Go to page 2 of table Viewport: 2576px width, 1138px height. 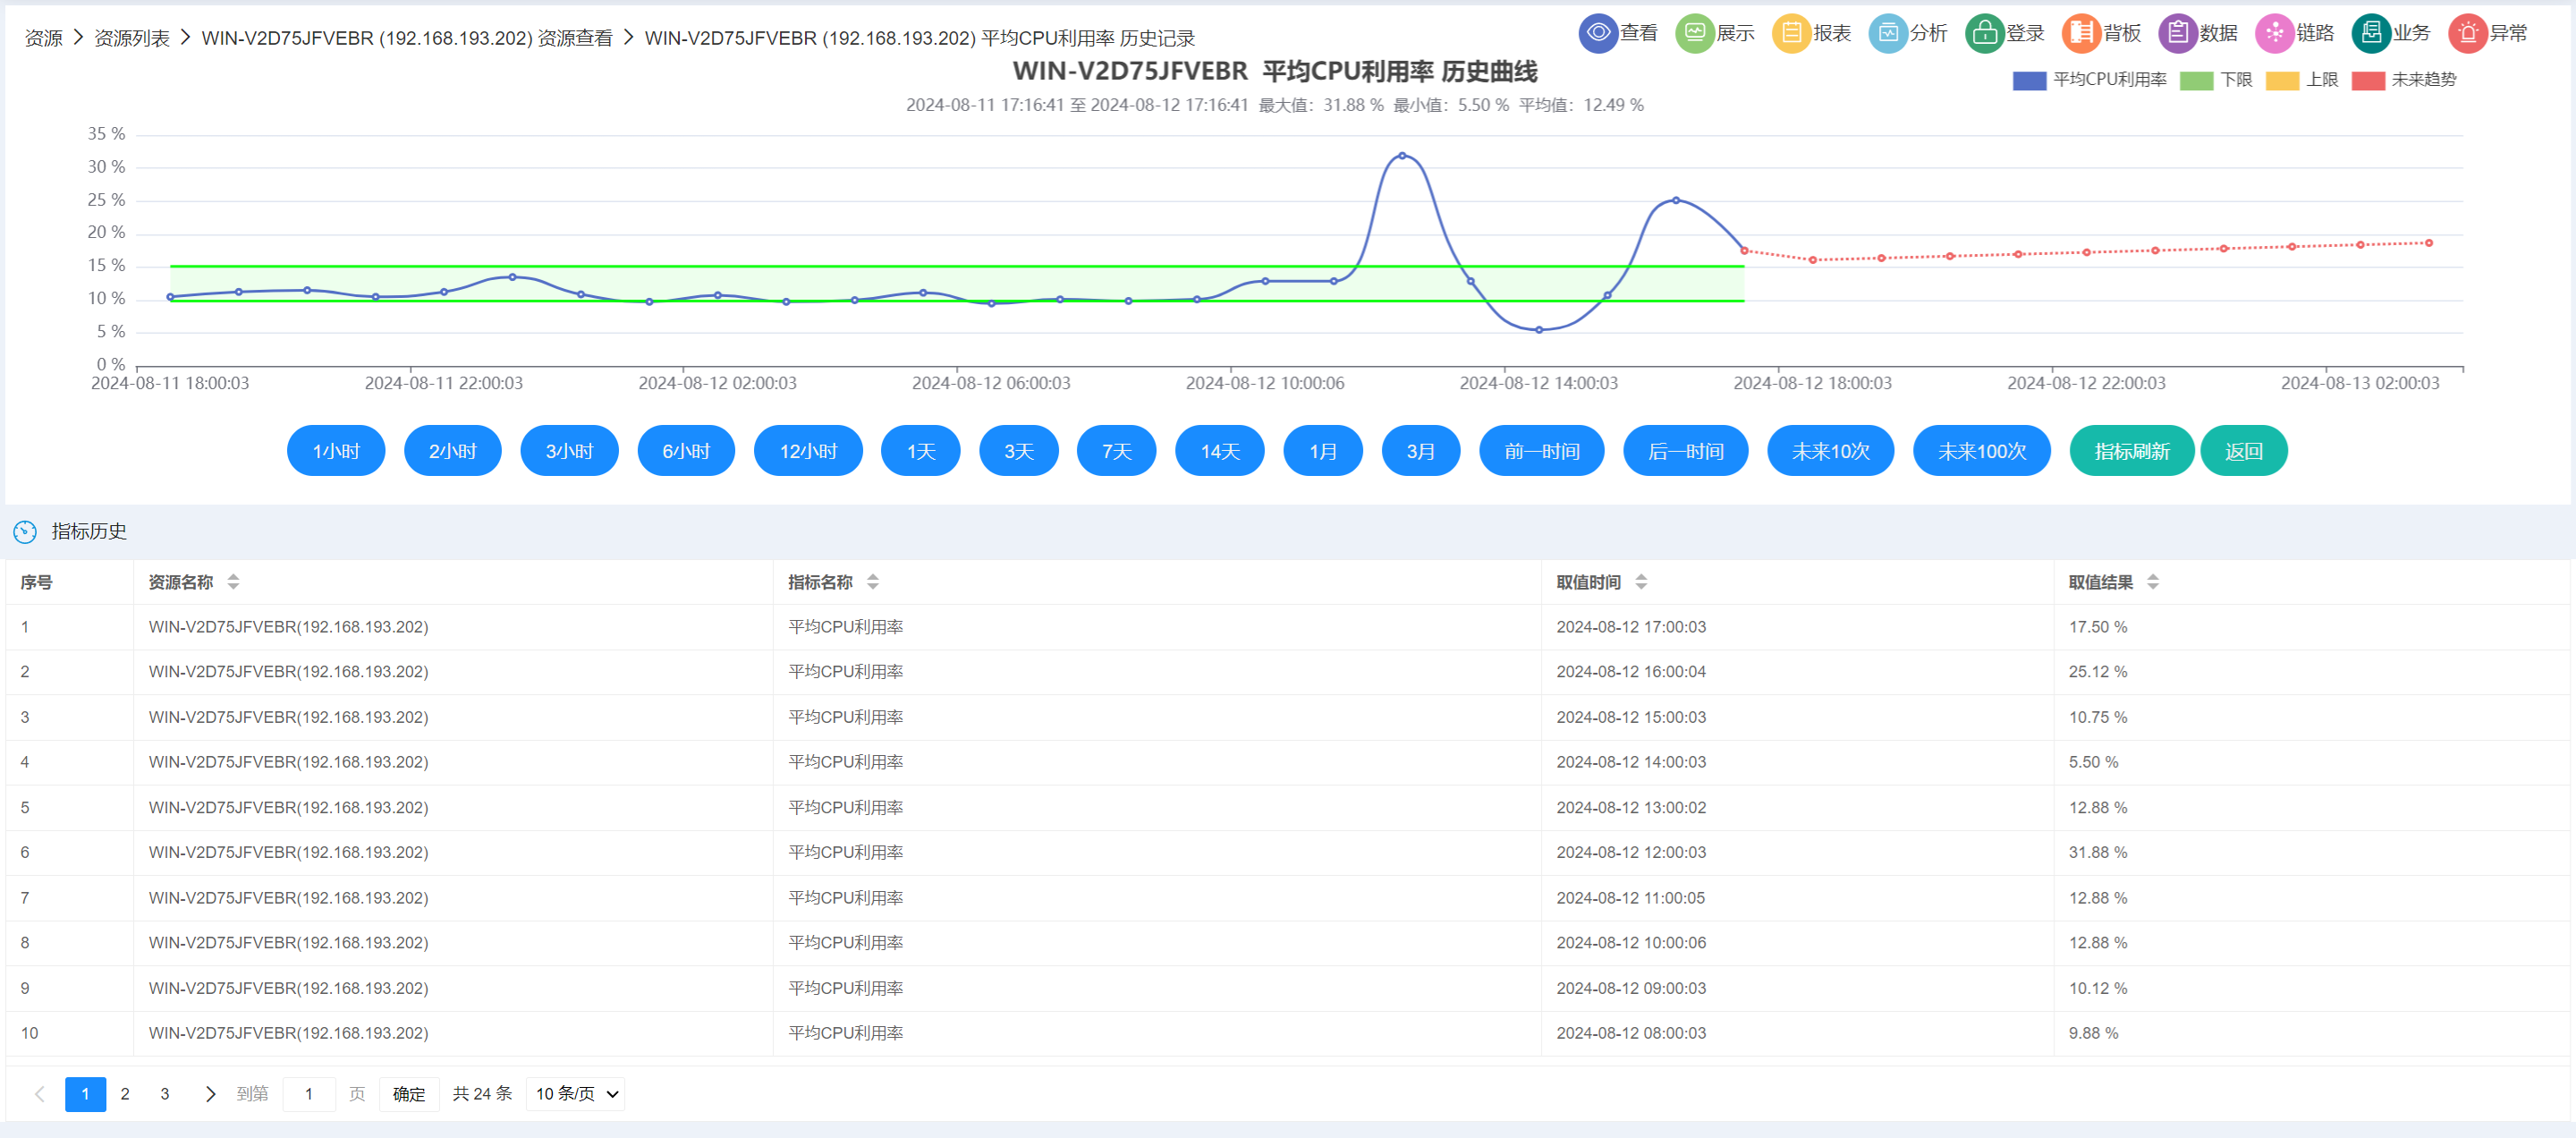point(125,1094)
